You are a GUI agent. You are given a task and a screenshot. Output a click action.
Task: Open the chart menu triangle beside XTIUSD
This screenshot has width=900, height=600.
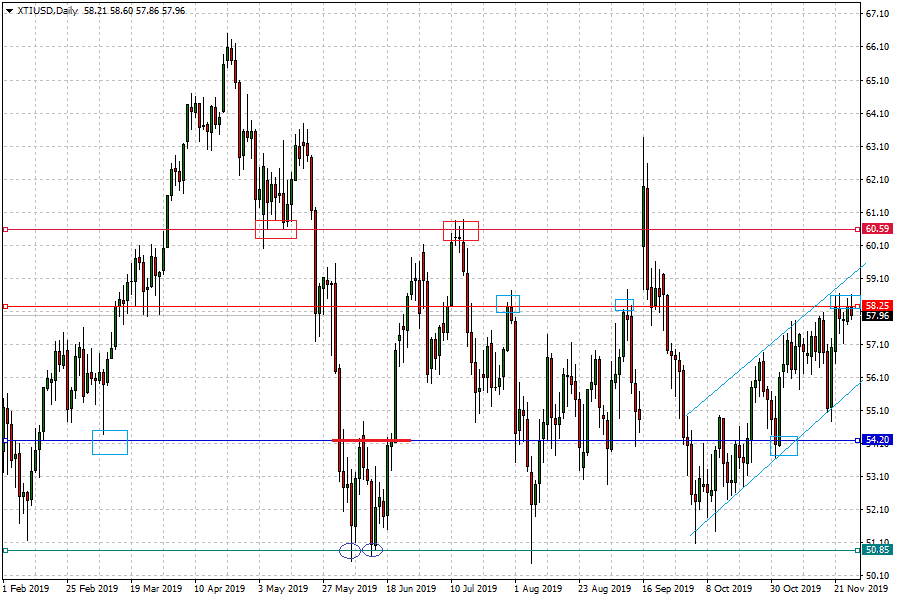9,11
